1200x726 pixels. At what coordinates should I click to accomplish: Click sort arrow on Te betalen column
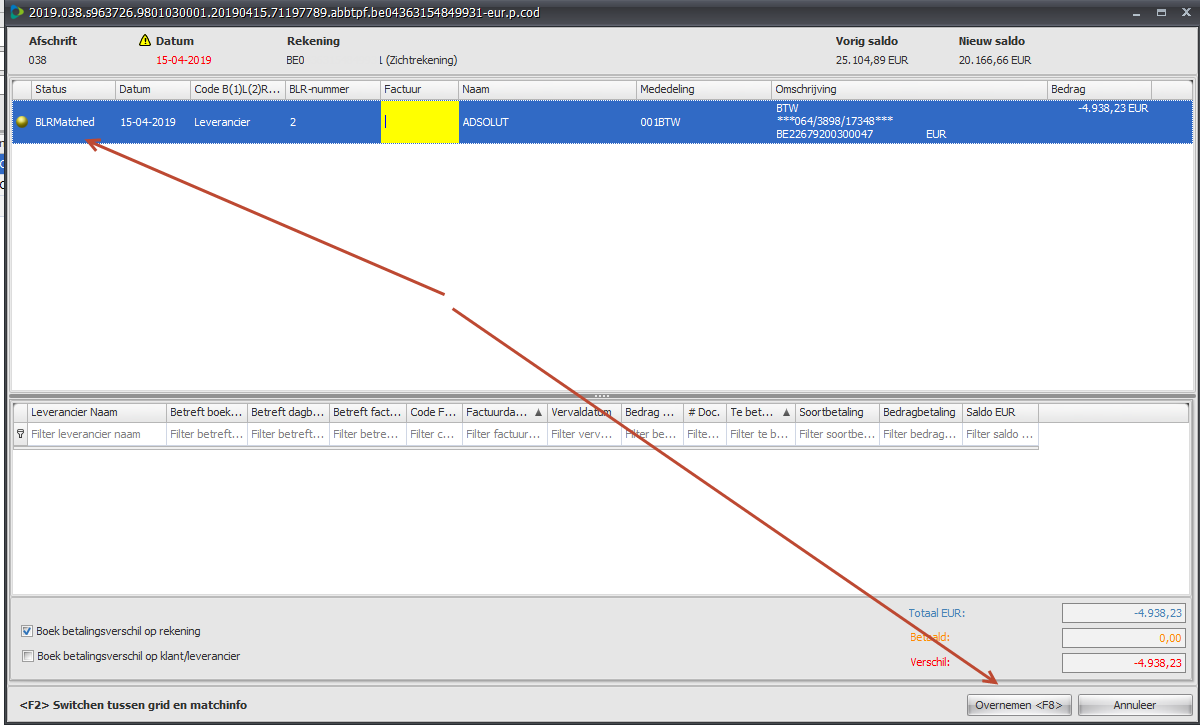coord(785,412)
